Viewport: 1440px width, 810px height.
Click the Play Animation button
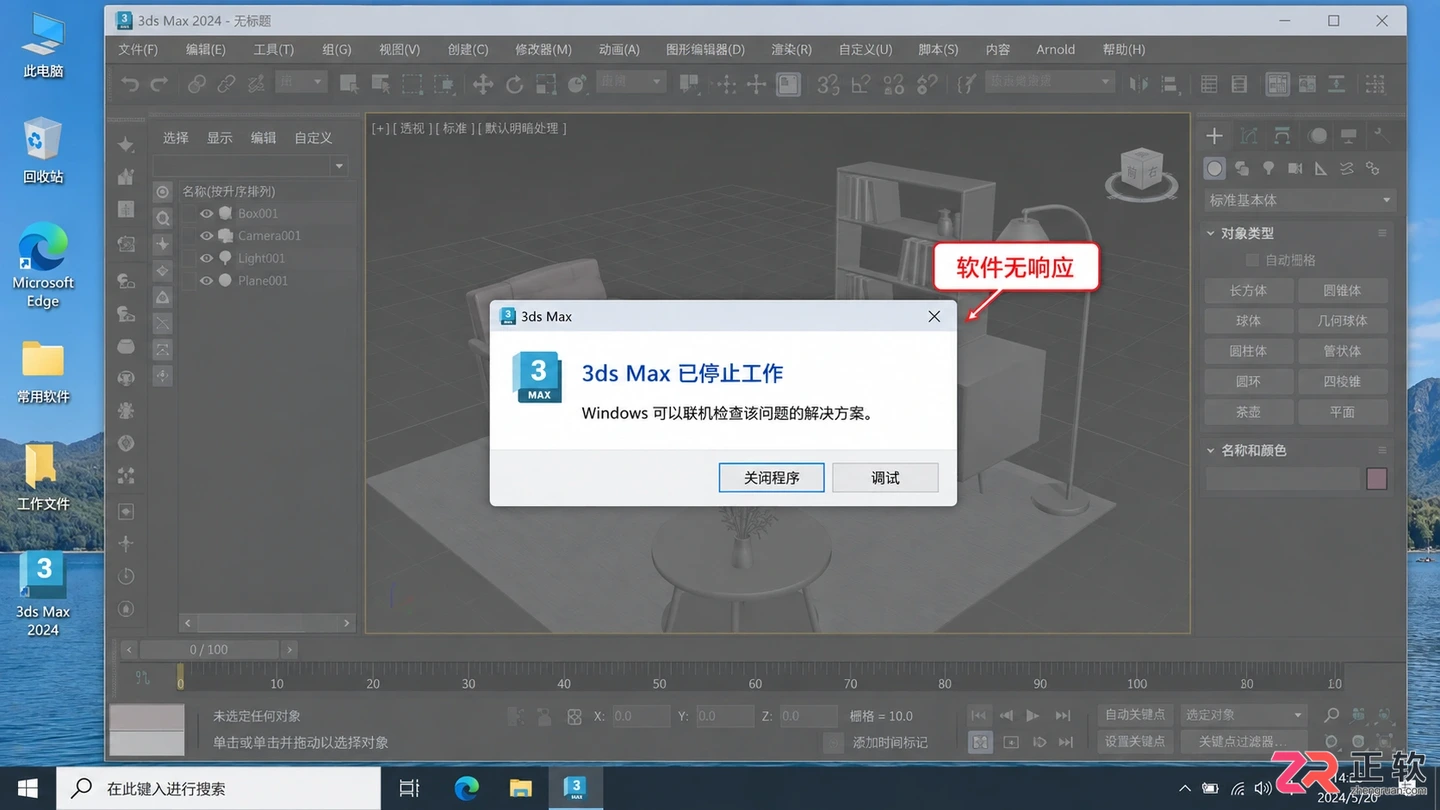click(x=1033, y=715)
